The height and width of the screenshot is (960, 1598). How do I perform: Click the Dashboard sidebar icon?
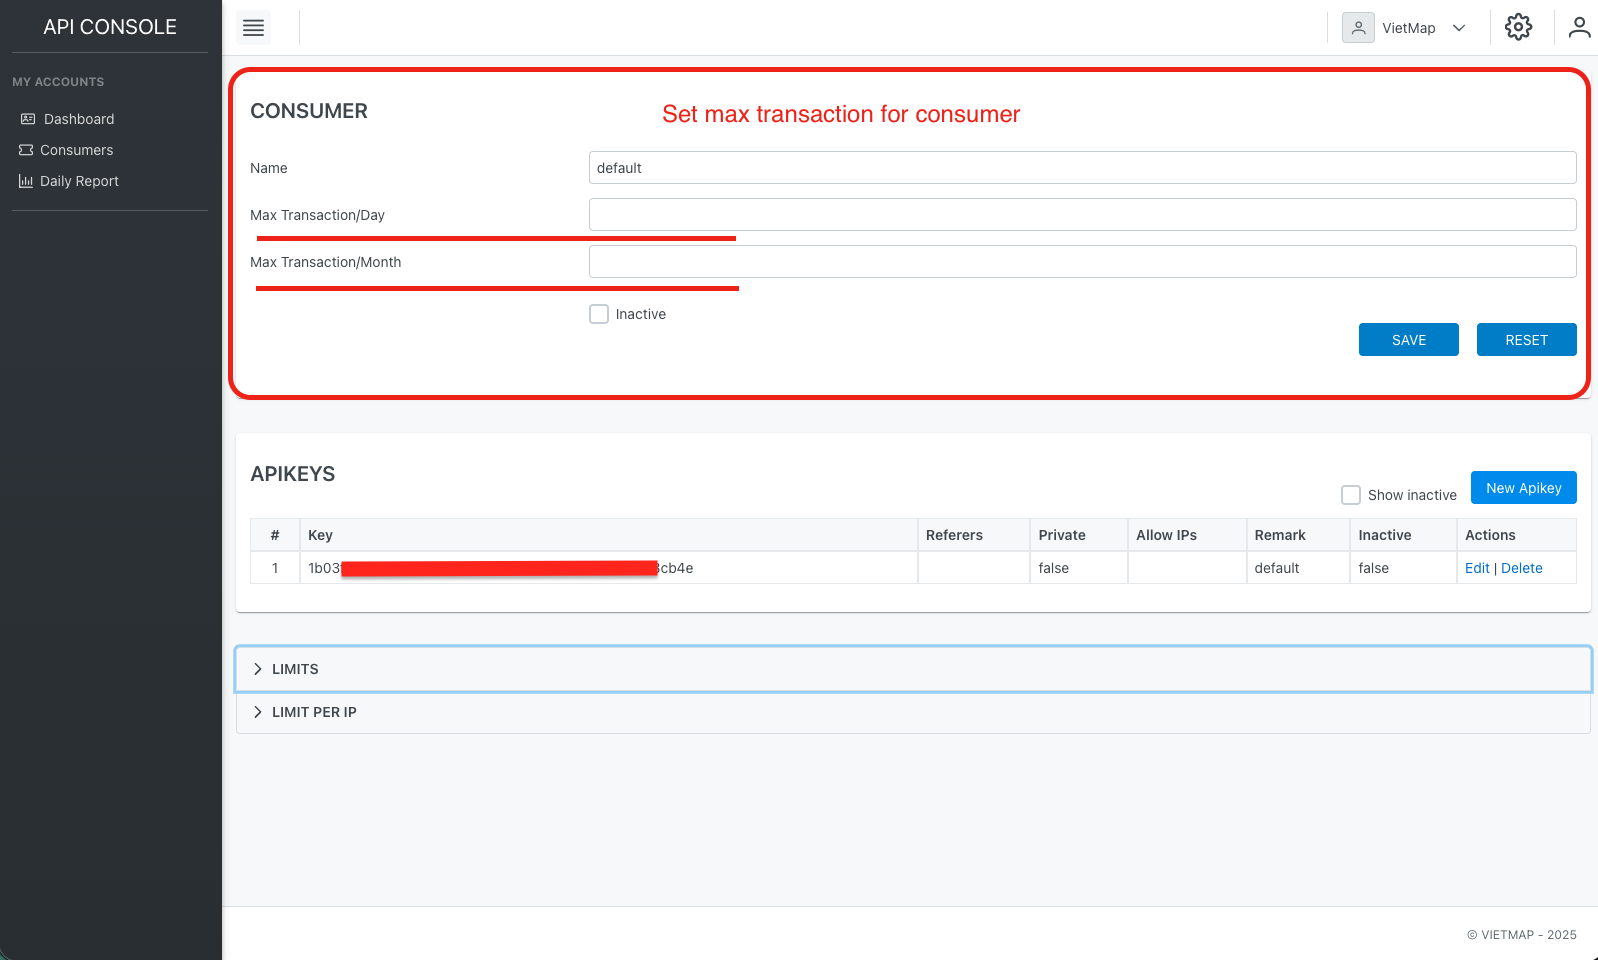point(28,119)
